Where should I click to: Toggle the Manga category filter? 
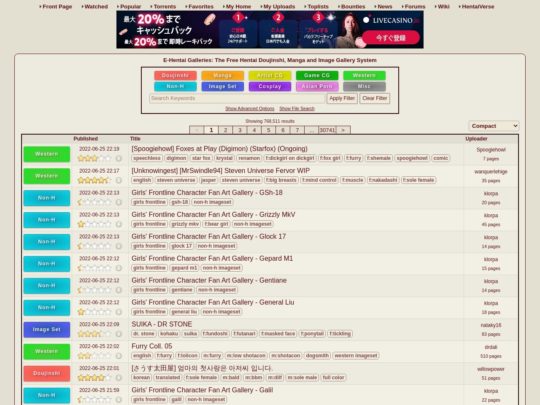click(x=222, y=75)
